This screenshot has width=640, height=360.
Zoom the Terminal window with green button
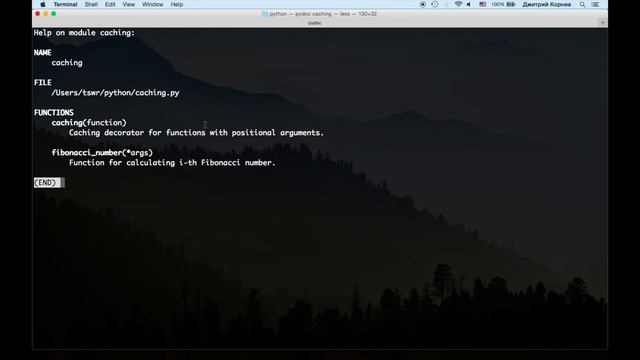pos(53,14)
